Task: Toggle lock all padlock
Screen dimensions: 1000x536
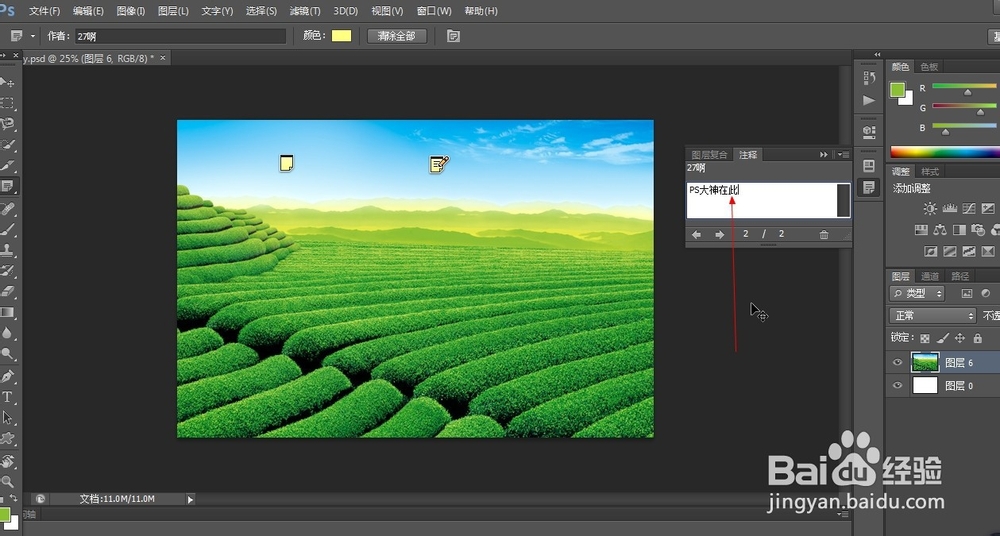Action: coord(978,338)
